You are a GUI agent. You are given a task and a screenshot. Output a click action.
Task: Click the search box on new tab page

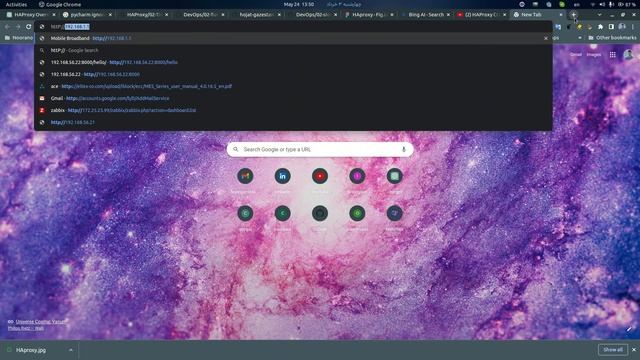click(x=320, y=149)
